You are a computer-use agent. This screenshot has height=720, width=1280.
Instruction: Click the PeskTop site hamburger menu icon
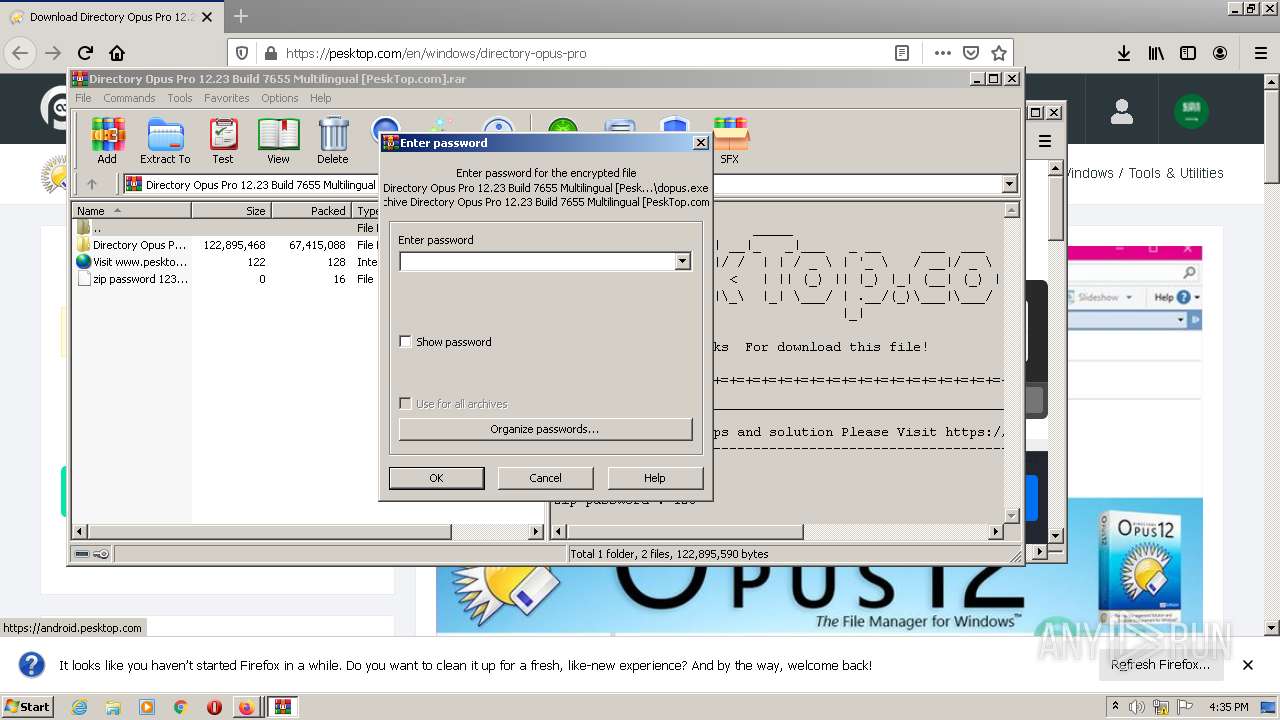pos(1045,141)
